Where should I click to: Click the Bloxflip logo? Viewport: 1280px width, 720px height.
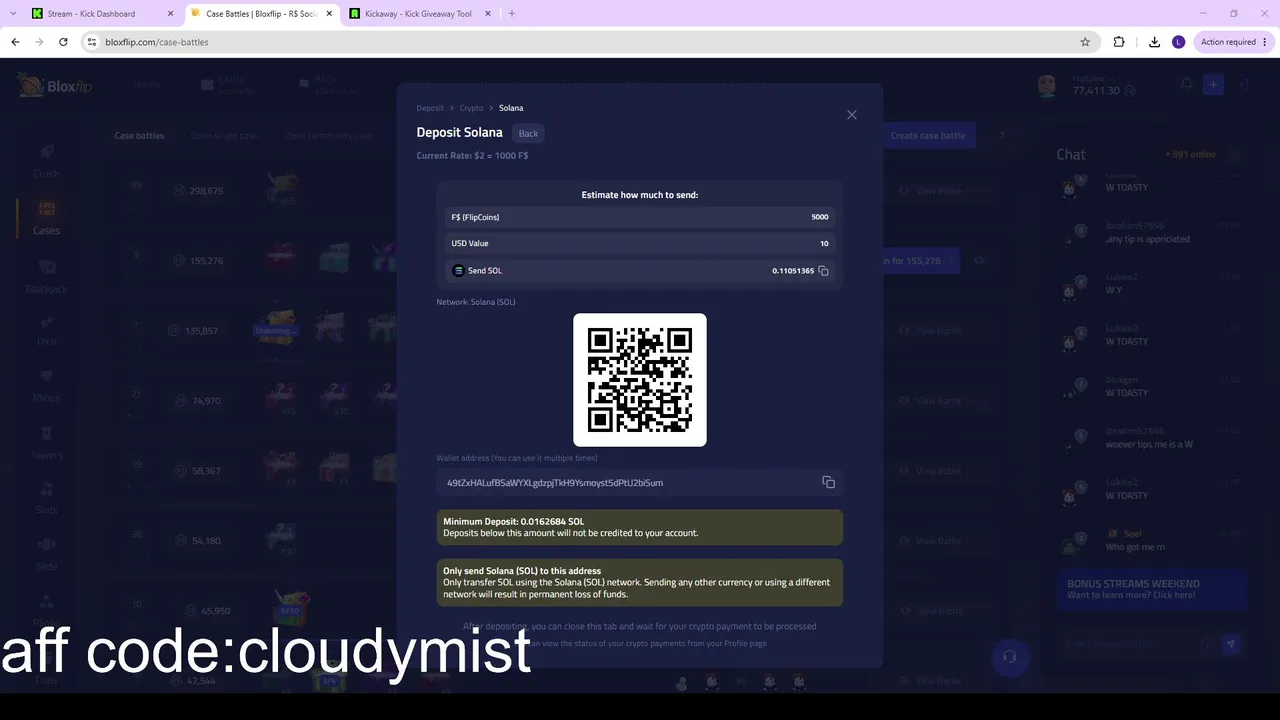(55, 86)
